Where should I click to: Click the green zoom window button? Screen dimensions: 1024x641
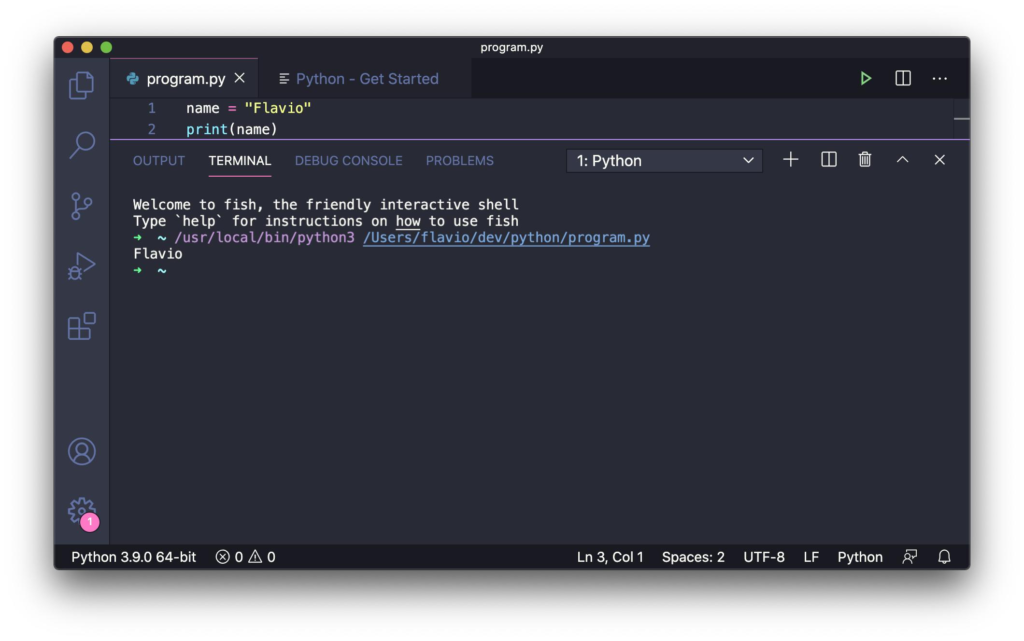click(106, 47)
